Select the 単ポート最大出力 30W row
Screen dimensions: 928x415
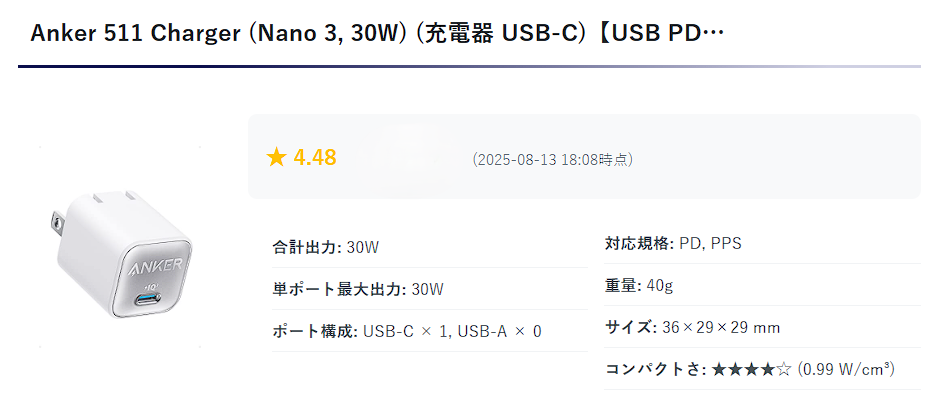[x=430, y=289]
